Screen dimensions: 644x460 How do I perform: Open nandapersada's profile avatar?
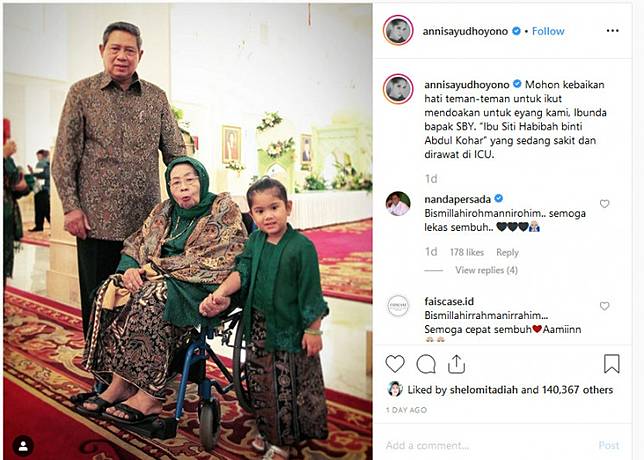[x=398, y=204]
